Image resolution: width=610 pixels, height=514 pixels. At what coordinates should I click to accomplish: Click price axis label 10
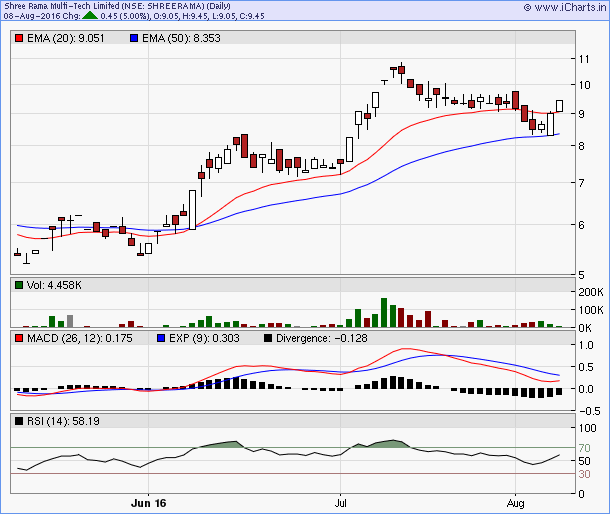[x=584, y=85]
